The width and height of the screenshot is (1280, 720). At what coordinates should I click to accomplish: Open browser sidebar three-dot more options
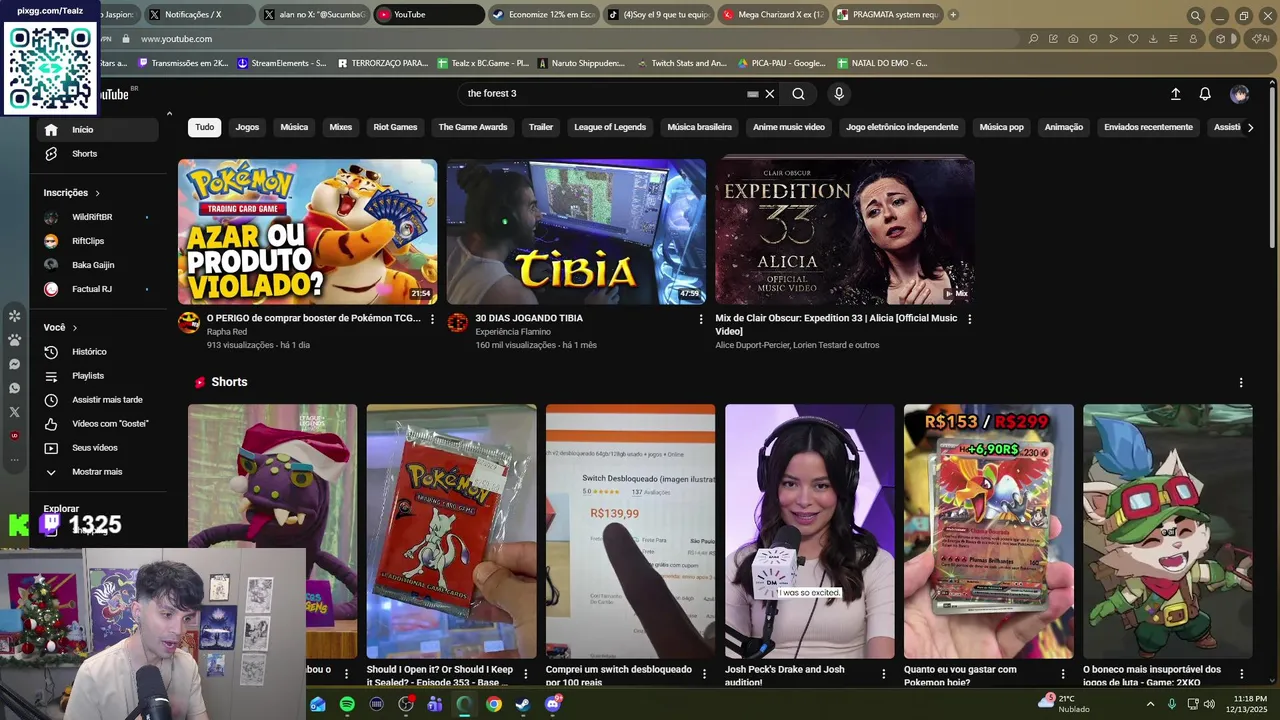click(14, 460)
